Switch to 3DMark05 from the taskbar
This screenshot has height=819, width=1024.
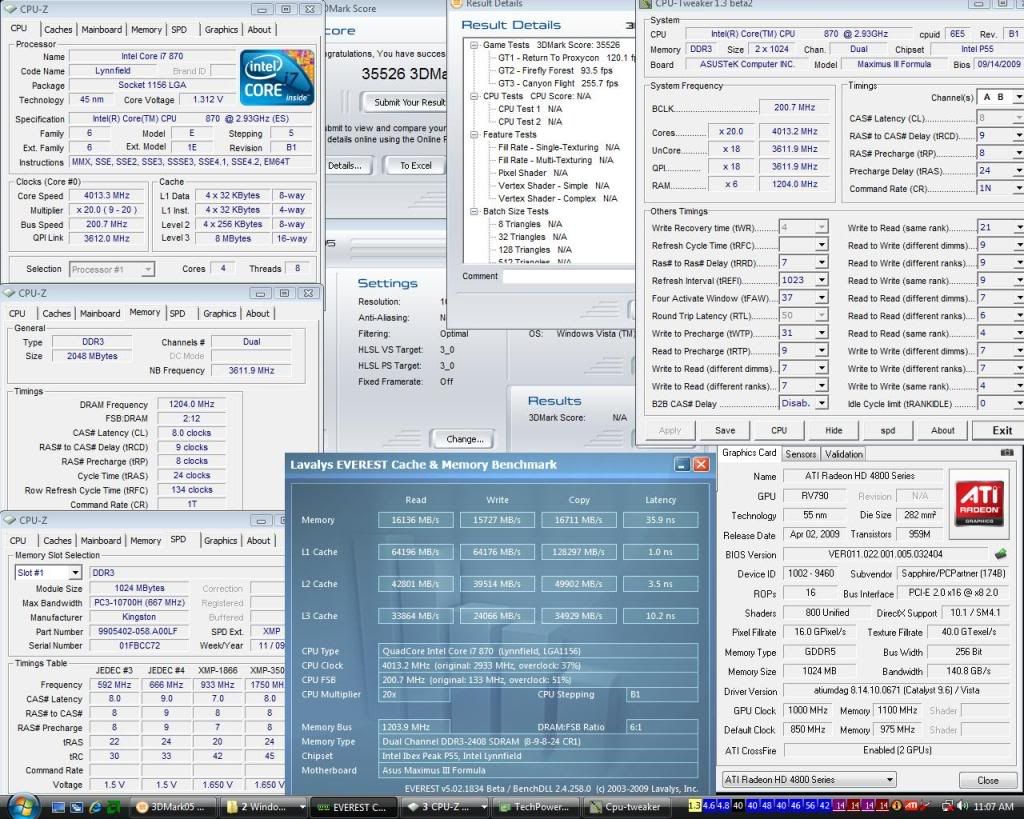[172, 807]
